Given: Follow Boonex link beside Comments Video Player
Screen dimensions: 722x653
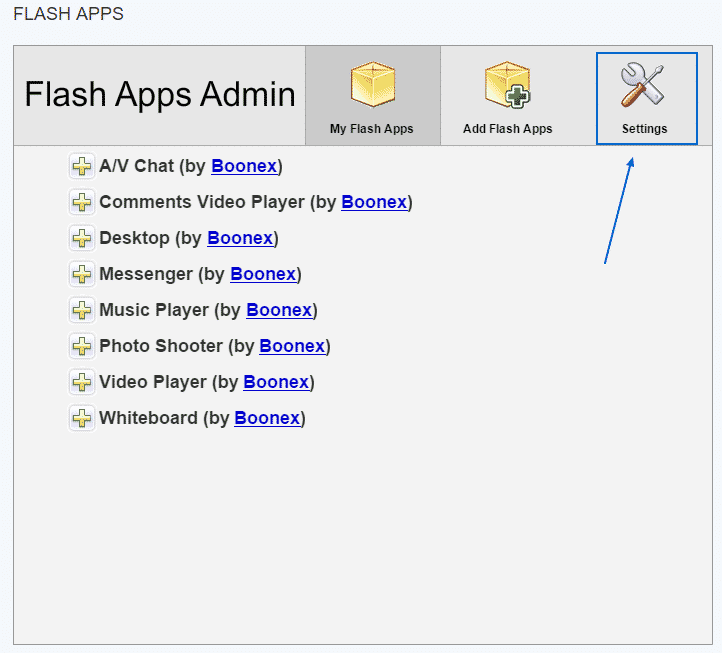Looking at the screenshot, I should [374, 202].
